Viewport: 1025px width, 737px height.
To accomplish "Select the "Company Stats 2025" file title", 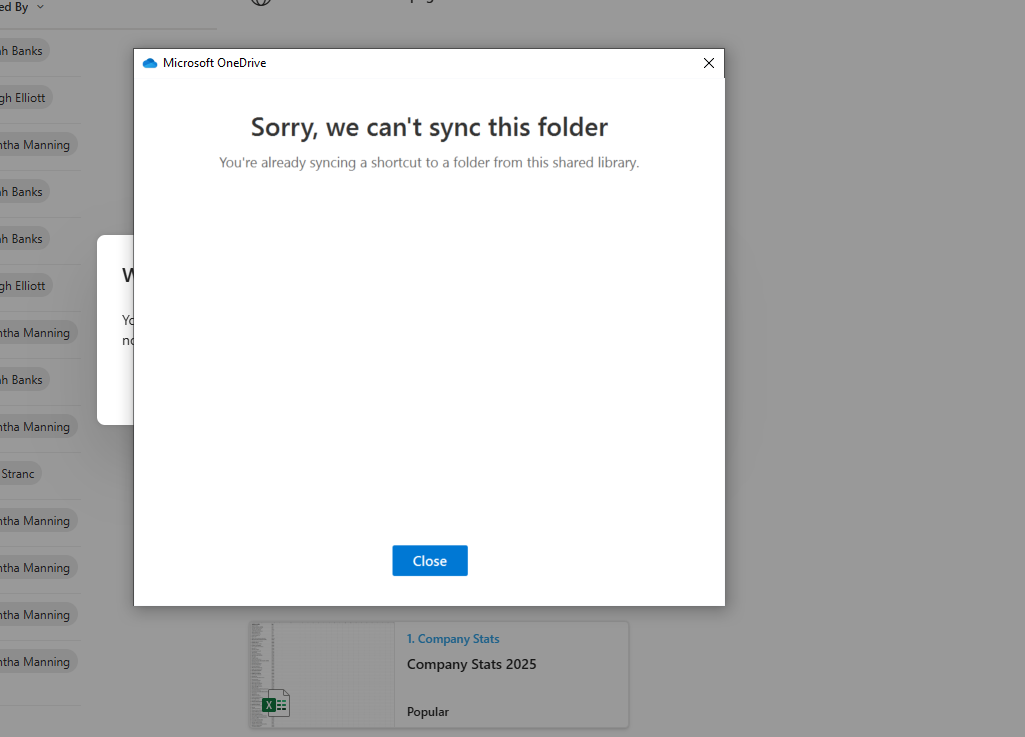I will pos(471,664).
